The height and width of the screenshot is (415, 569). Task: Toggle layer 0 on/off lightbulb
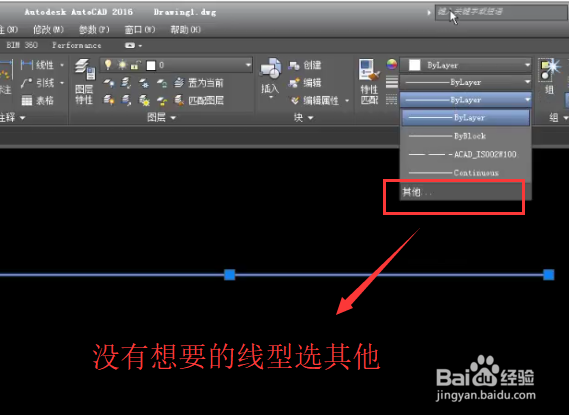(108, 65)
